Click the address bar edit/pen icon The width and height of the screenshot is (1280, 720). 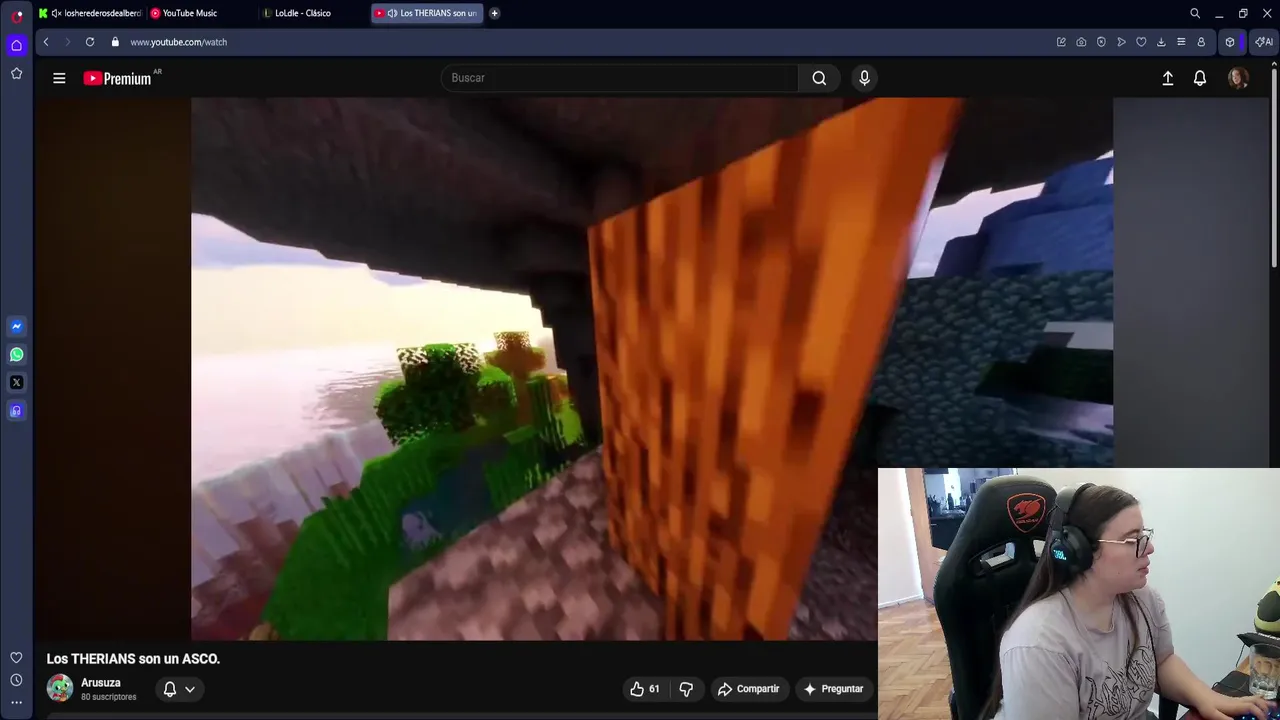[x=1061, y=42]
